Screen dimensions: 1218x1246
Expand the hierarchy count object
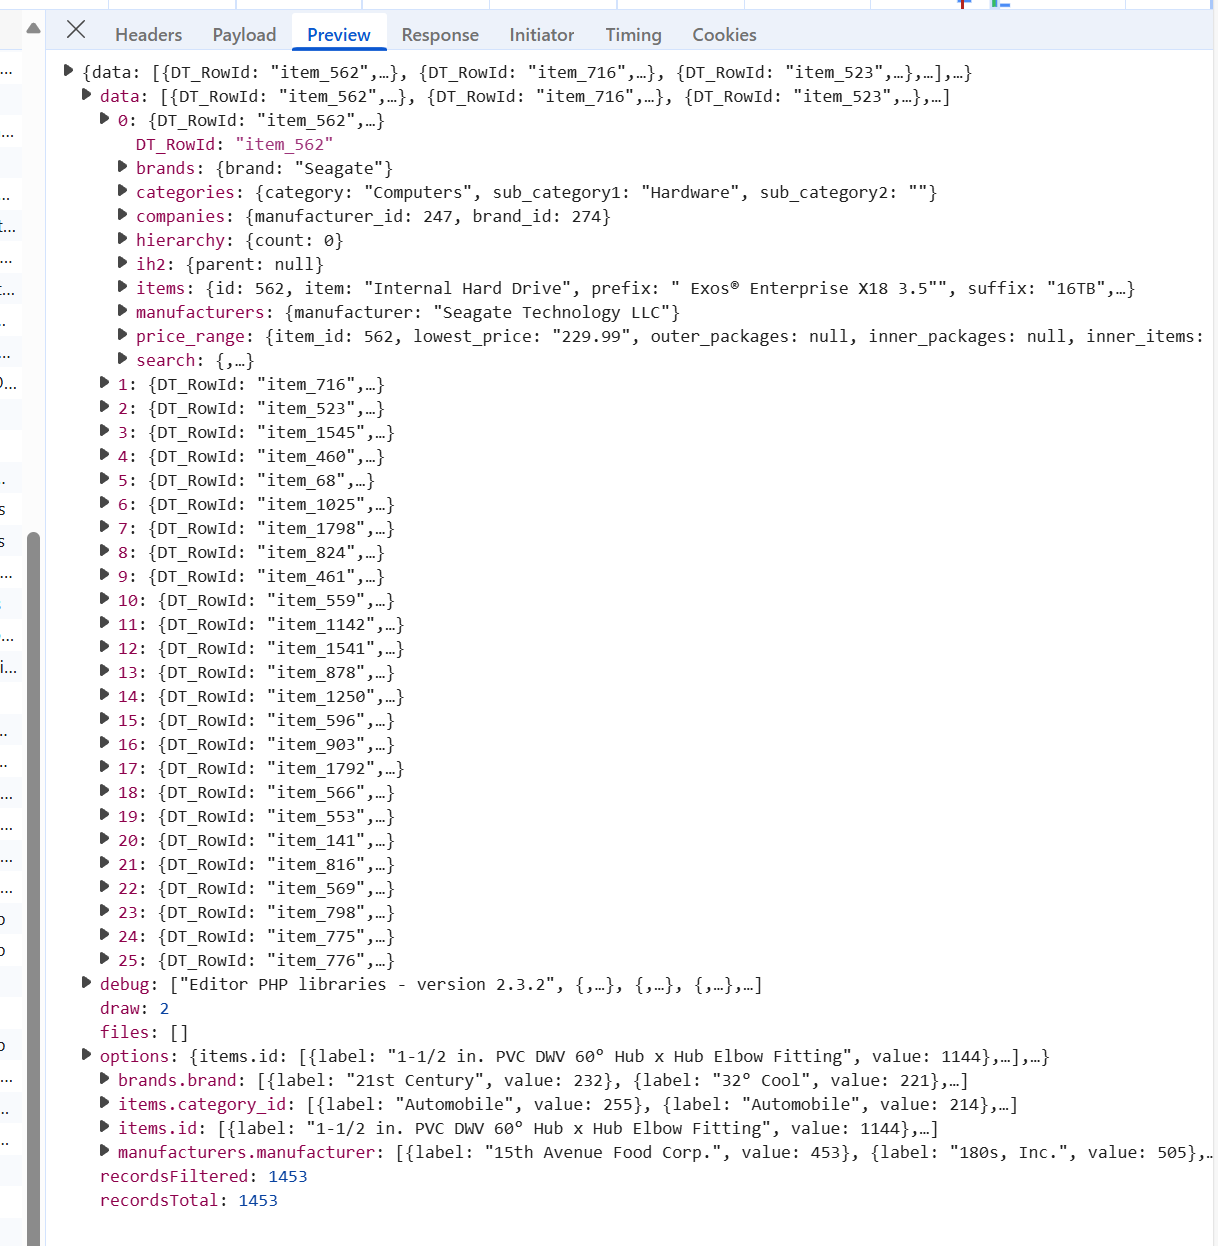coord(122,238)
